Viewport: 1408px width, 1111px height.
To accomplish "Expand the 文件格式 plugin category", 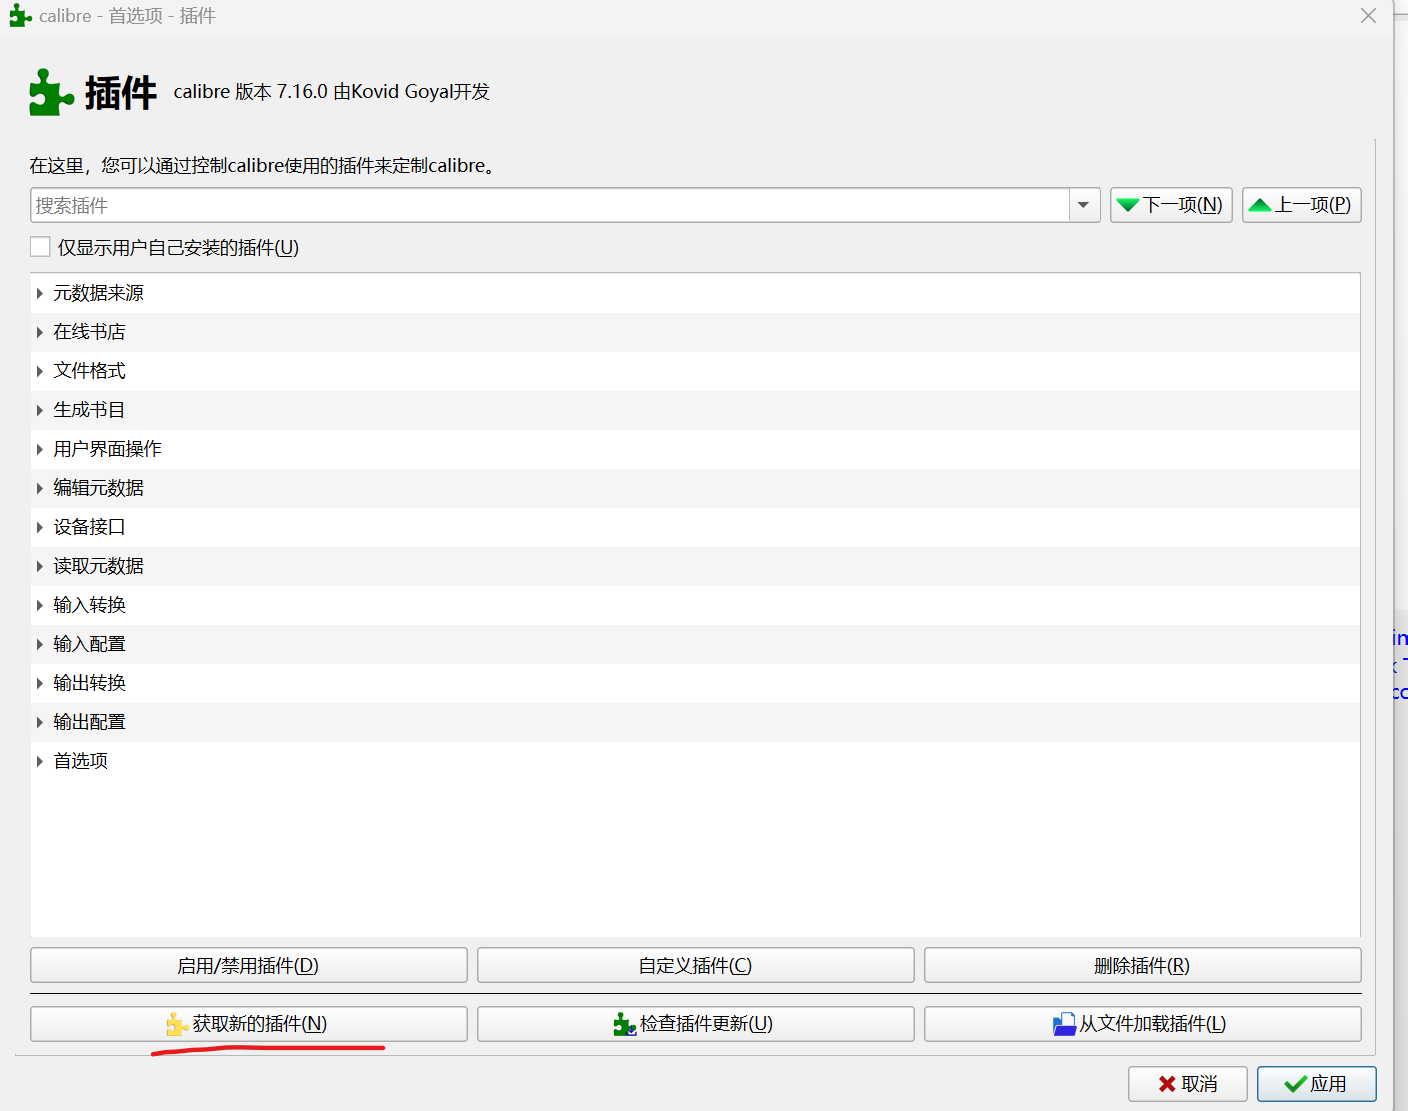I will click(x=40, y=371).
